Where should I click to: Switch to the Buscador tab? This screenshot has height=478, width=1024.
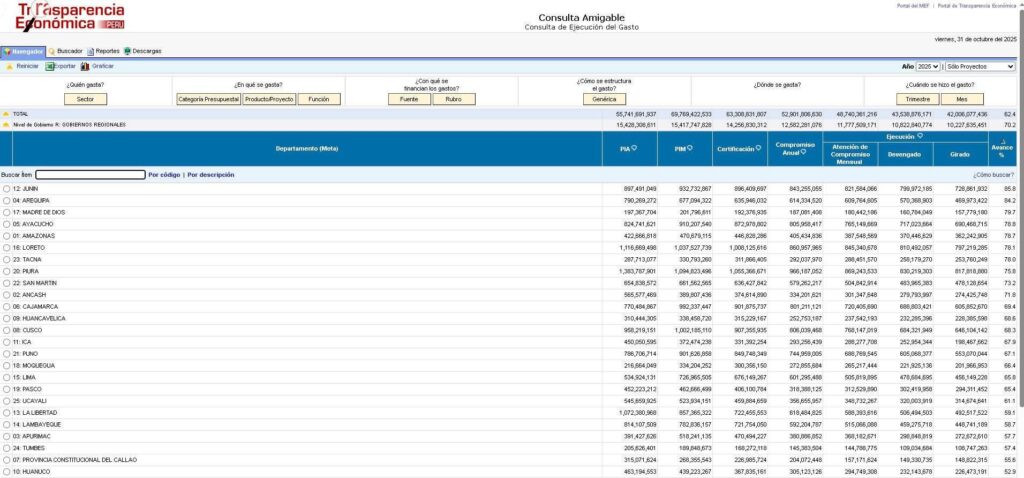[x=65, y=51]
